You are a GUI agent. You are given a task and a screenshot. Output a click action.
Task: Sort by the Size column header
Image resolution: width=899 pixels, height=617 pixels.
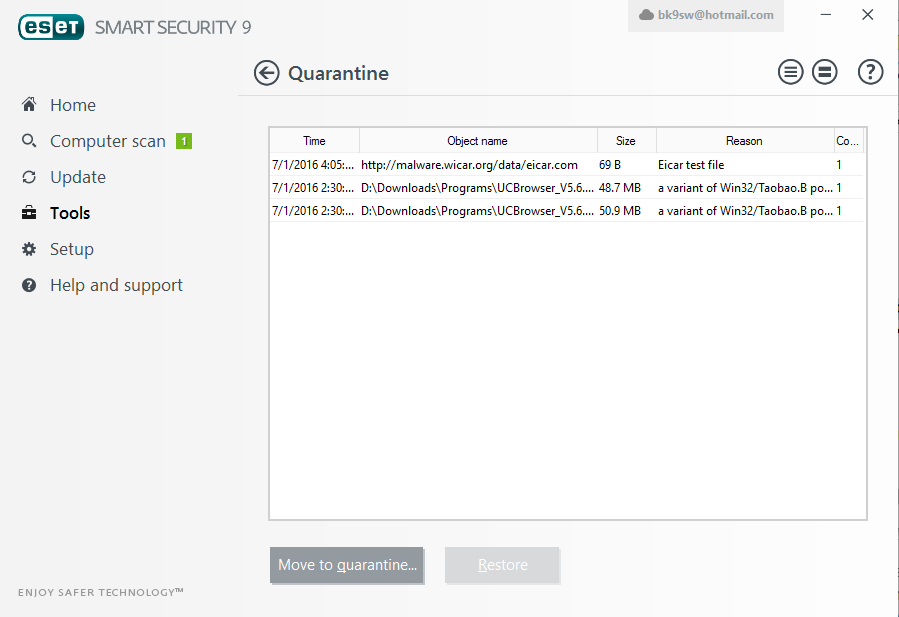coord(626,141)
